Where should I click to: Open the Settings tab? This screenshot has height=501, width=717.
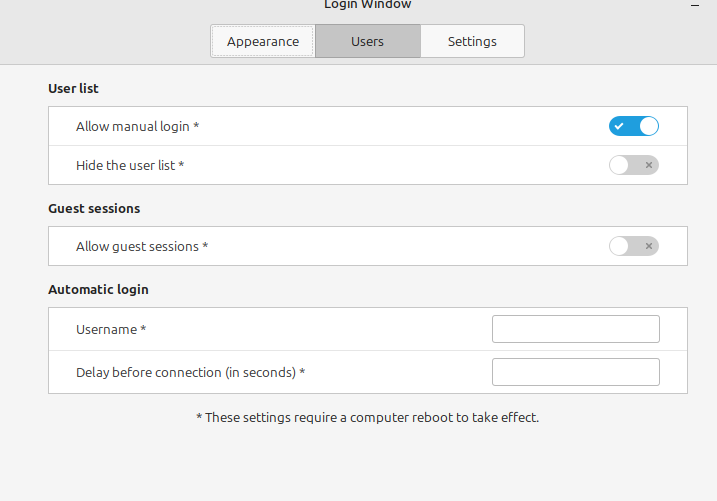click(x=472, y=42)
